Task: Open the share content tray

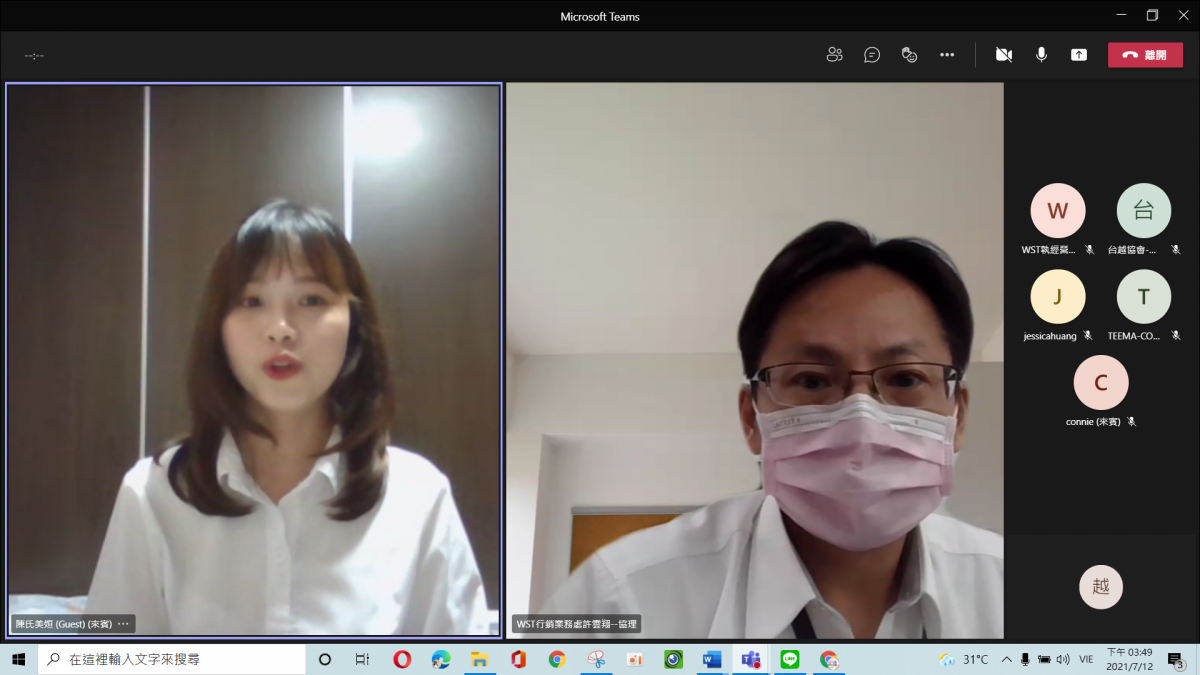Action: point(1079,55)
